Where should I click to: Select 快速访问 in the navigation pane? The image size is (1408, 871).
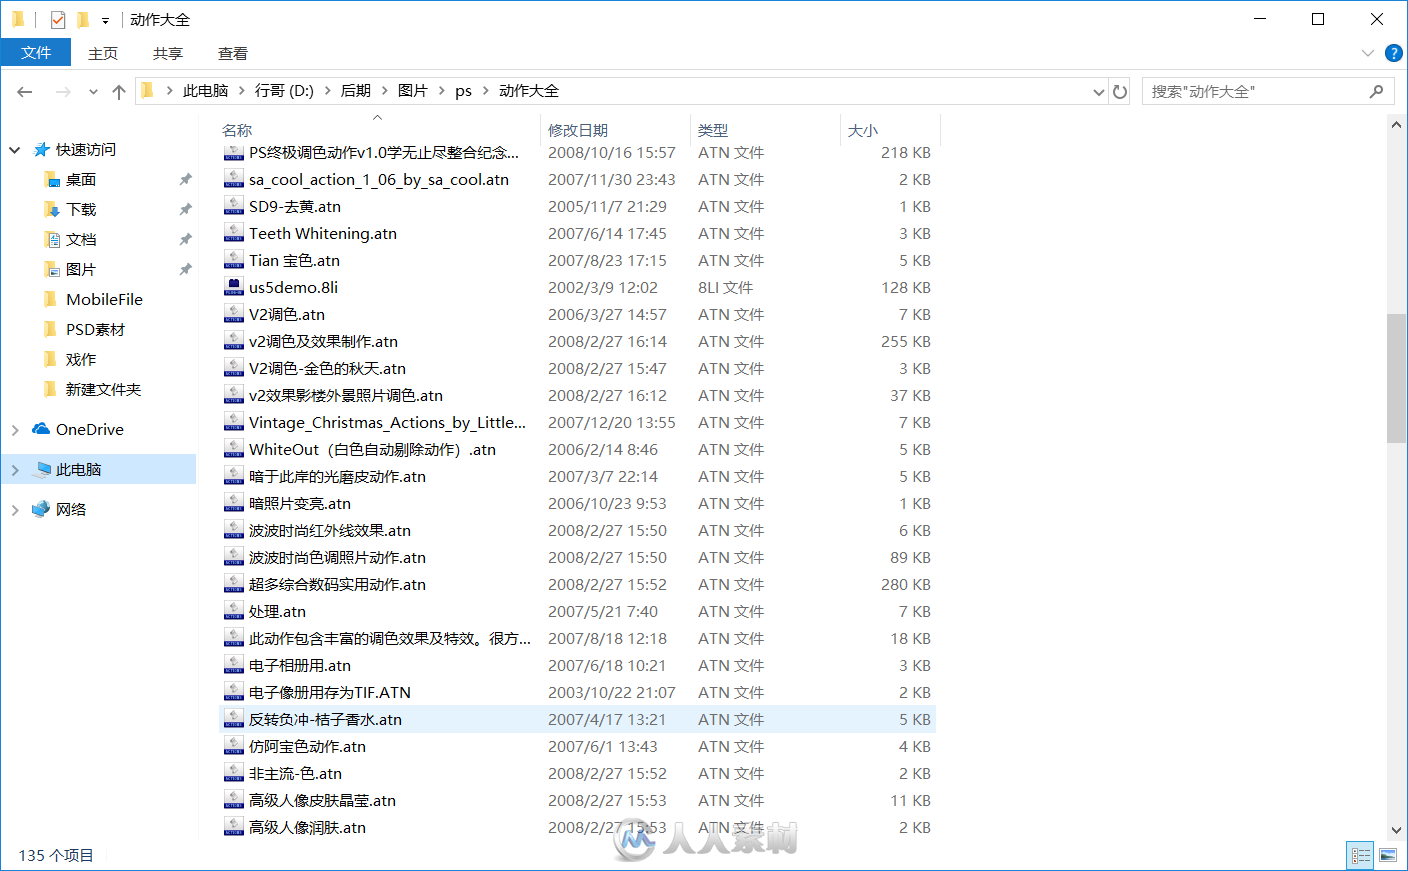pyautogui.click(x=85, y=150)
